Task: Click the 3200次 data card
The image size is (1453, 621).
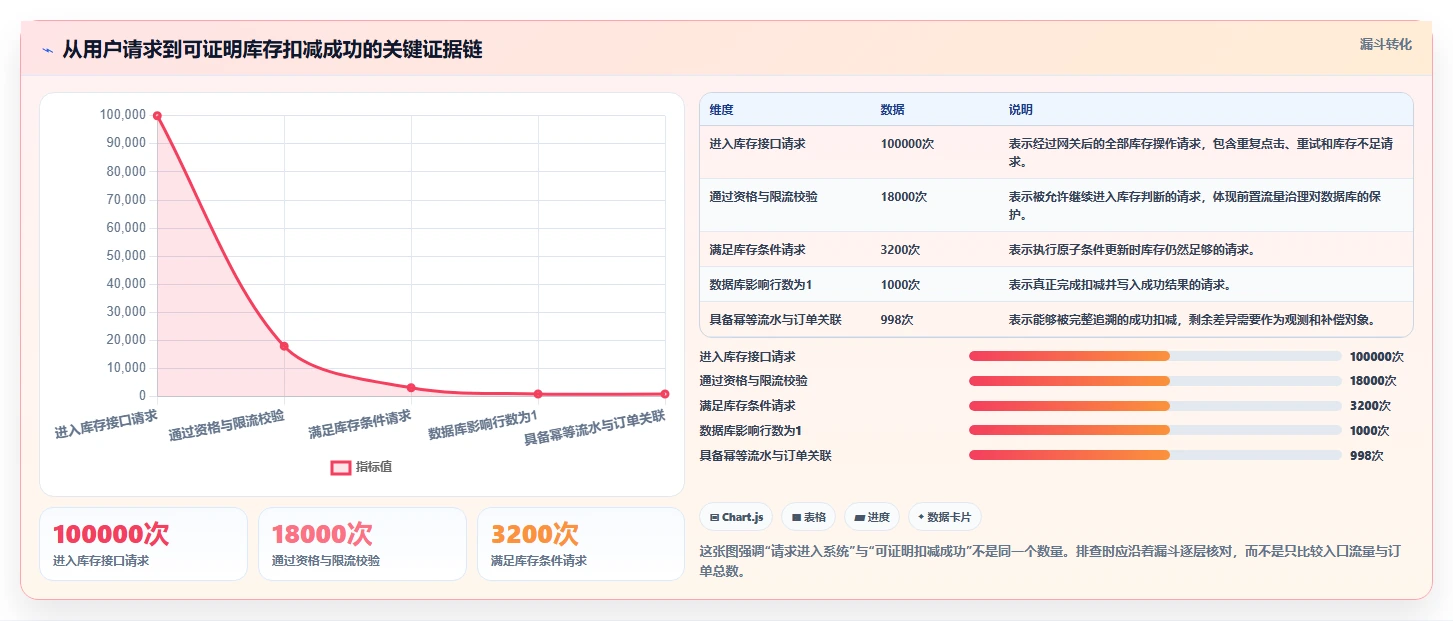Action: [x=581, y=544]
